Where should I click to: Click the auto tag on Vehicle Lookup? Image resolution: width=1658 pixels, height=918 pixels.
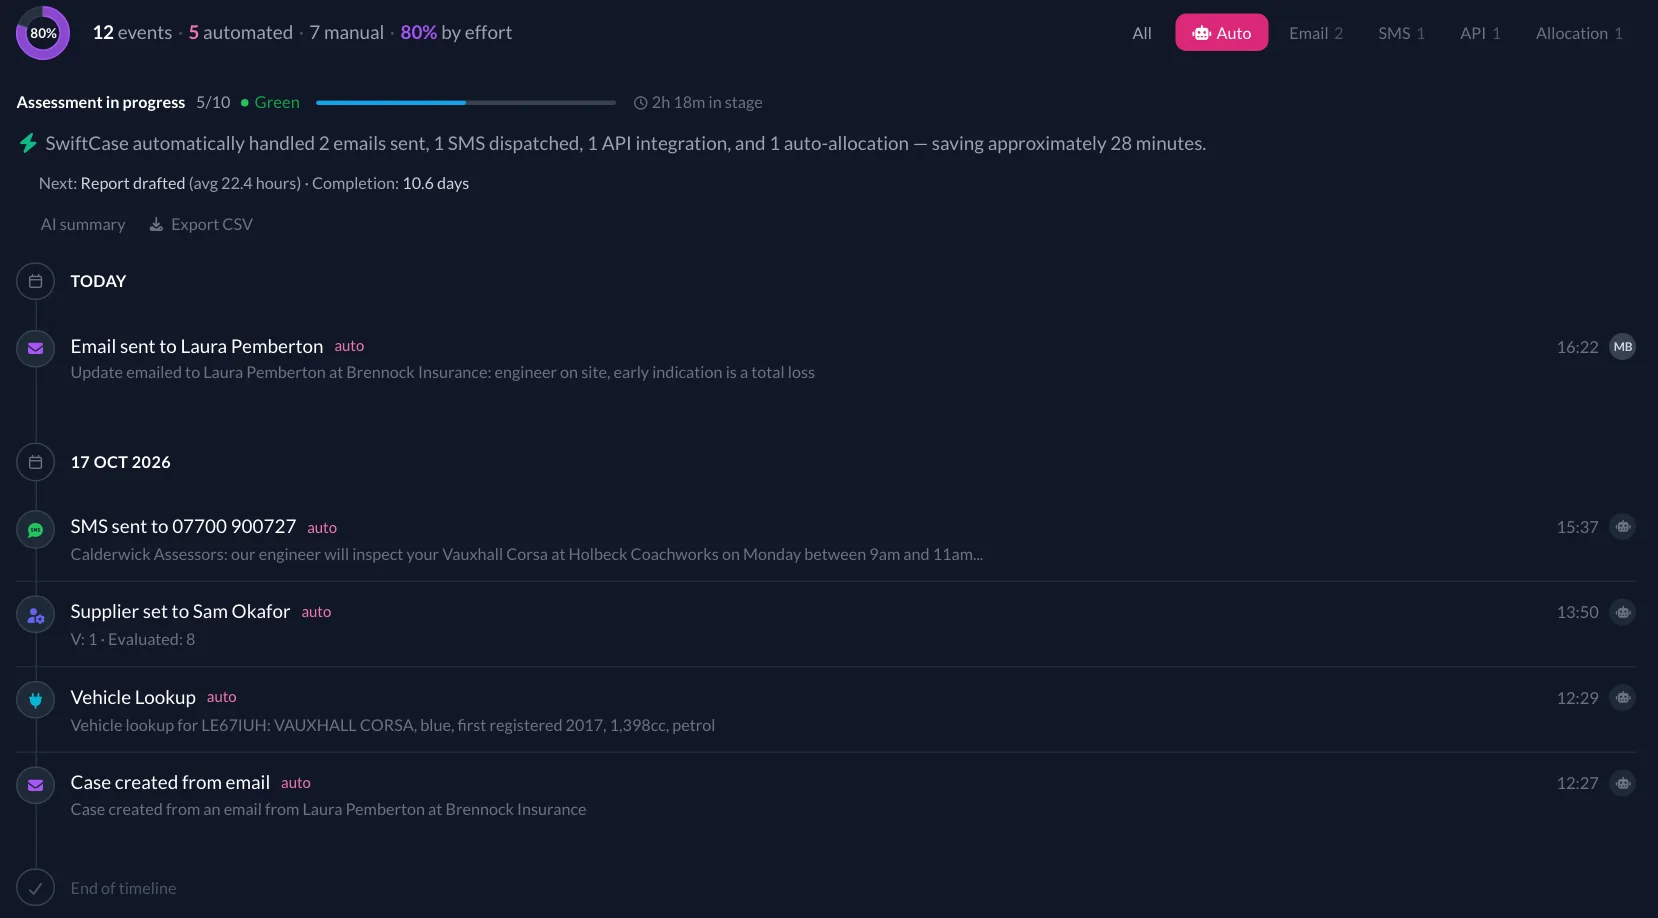click(222, 697)
